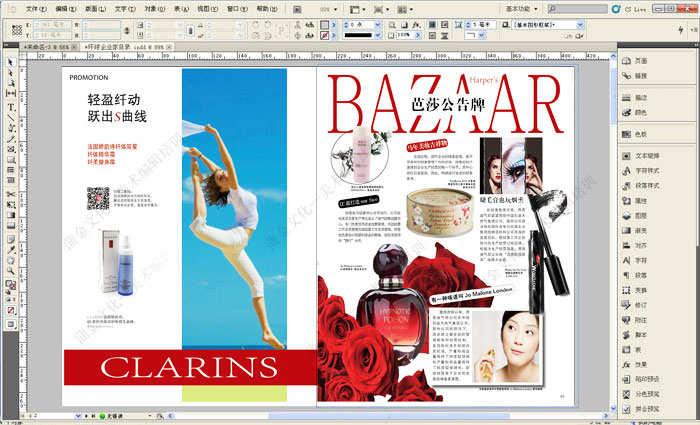Open the 颜色 (Color) panel

pyautogui.click(x=635, y=112)
